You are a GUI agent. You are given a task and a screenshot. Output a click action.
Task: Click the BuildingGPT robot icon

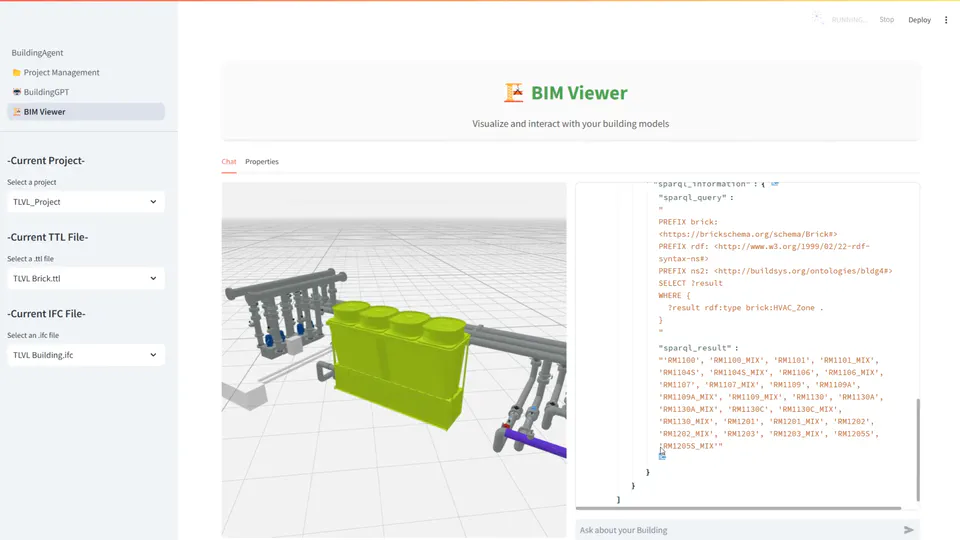[17, 92]
